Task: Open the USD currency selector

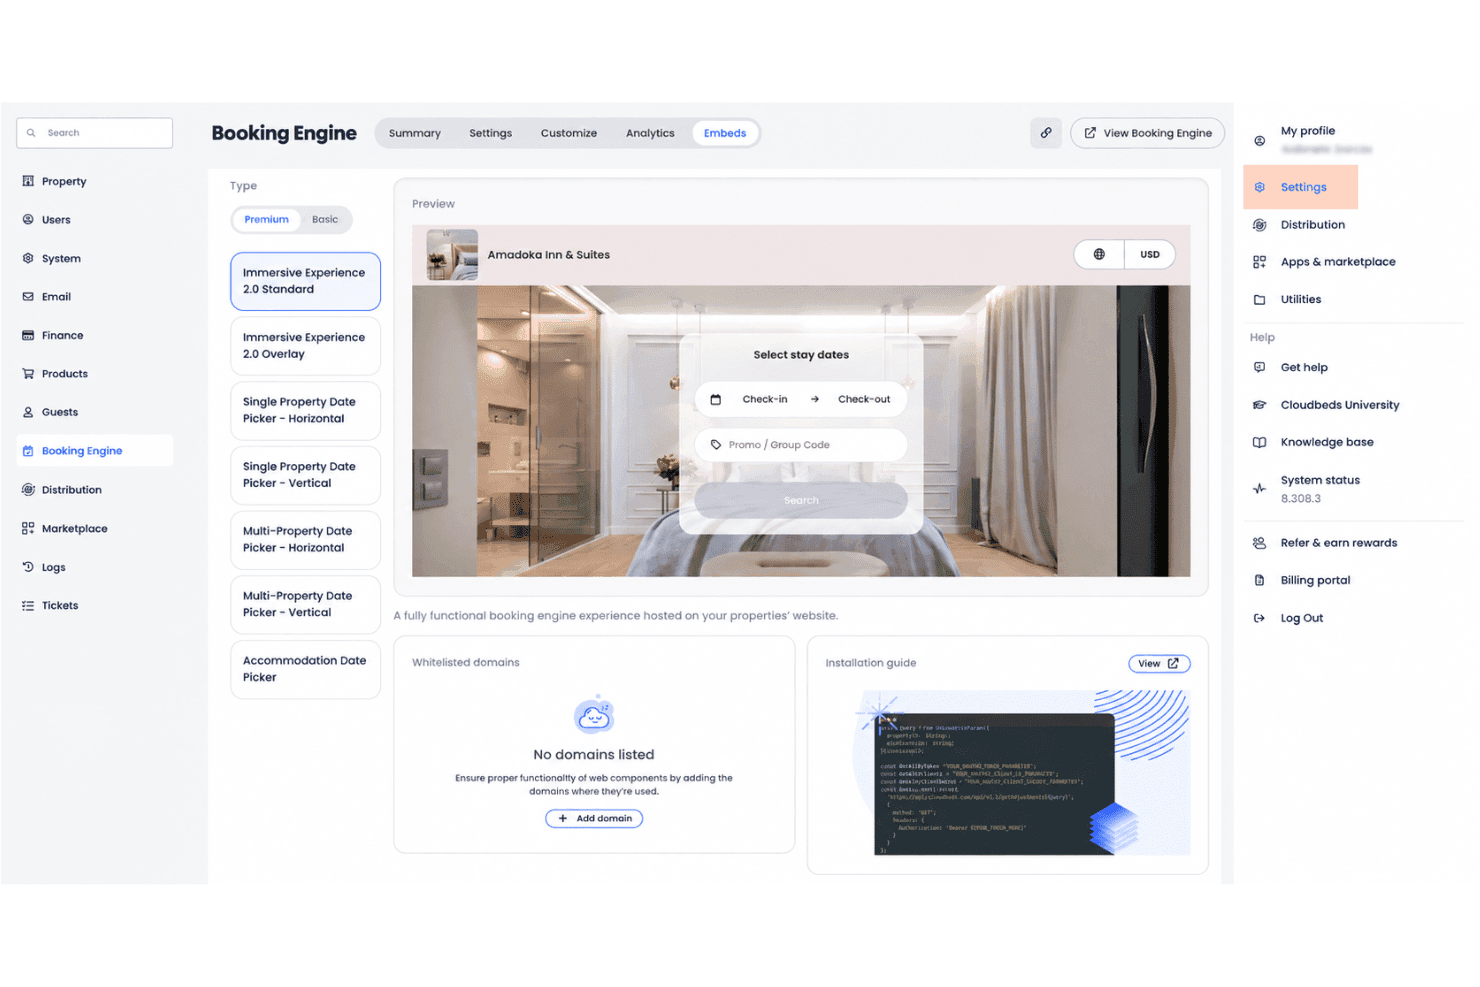Action: pyautogui.click(x=1150, y=254)
